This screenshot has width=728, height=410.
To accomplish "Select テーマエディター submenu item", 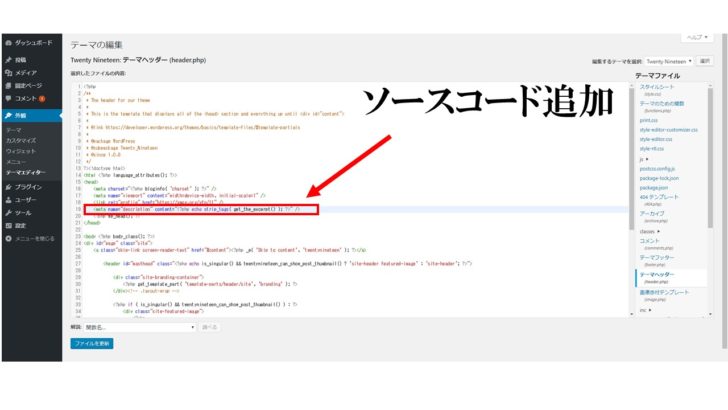I will (26, 173).
